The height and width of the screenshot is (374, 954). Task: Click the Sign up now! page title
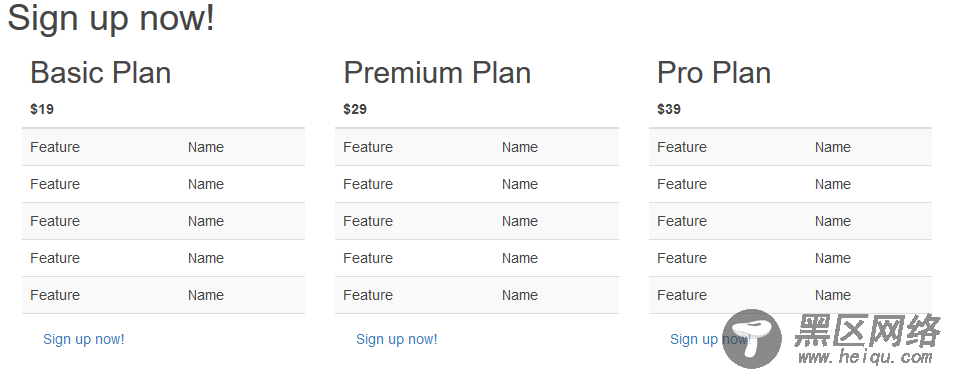(111, 17)
